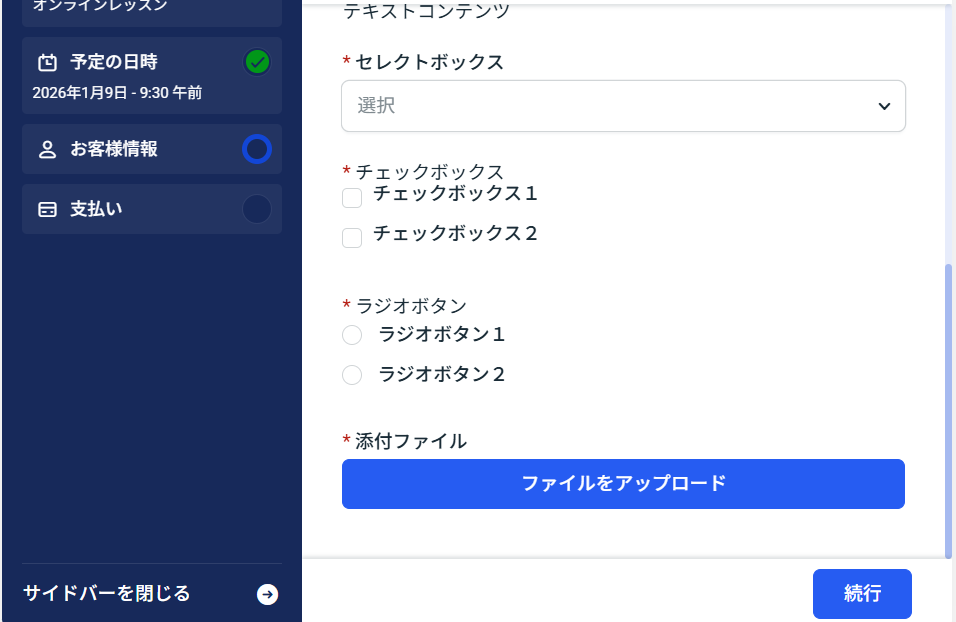Click the サイドバーを閉じる text link

pyautogui.click(x=106, y=594)
